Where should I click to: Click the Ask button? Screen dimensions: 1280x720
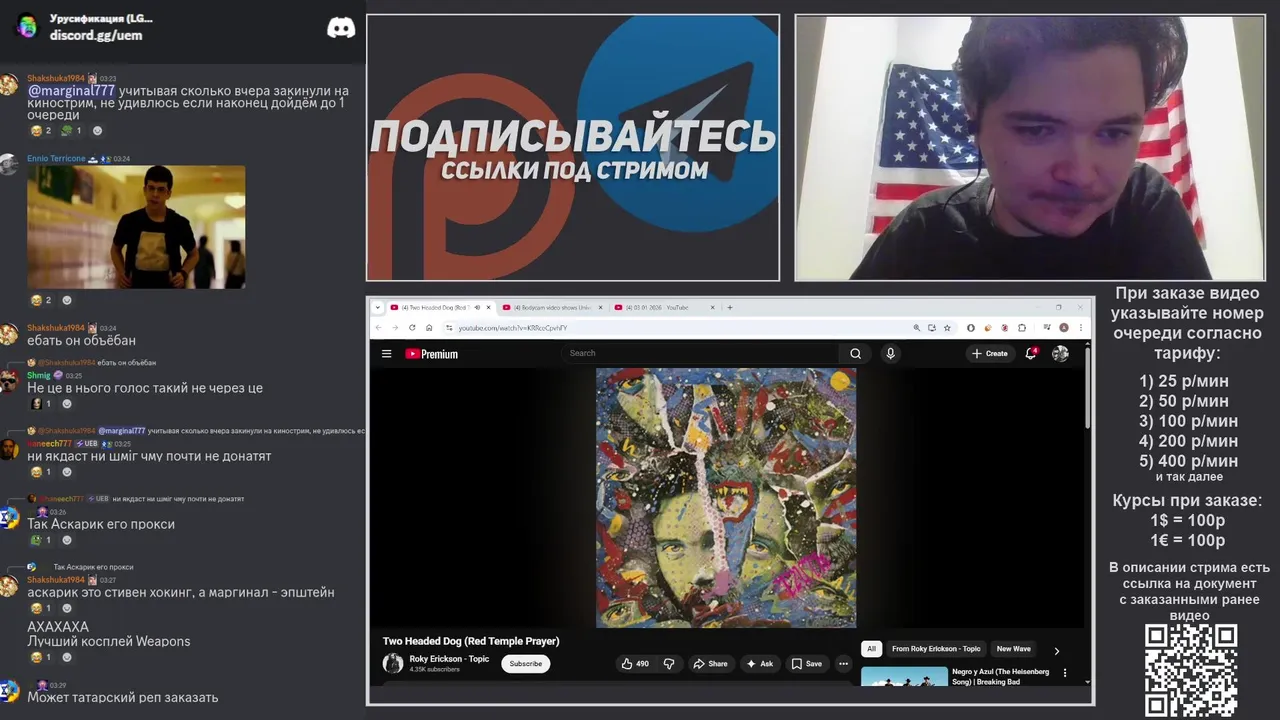pos(760,663)
